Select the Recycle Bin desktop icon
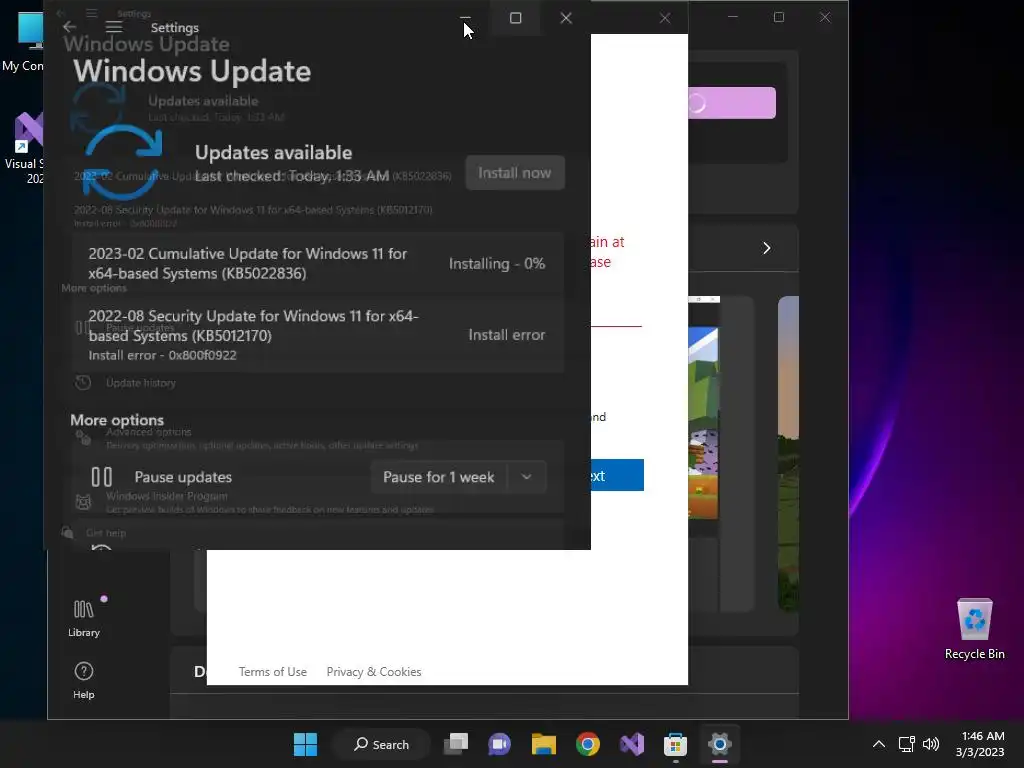 (x=974, y=630)
